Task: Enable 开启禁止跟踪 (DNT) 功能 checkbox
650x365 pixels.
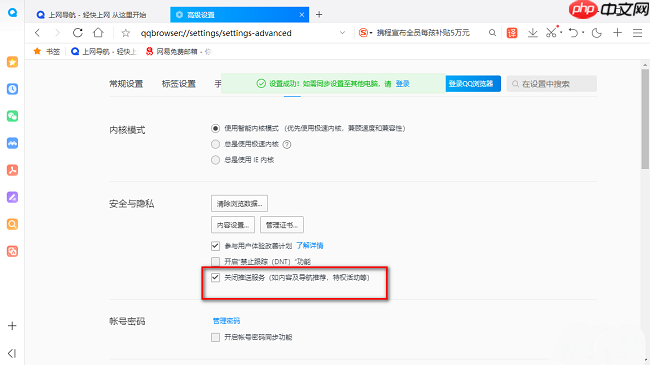Action: (x=215, y=262)
